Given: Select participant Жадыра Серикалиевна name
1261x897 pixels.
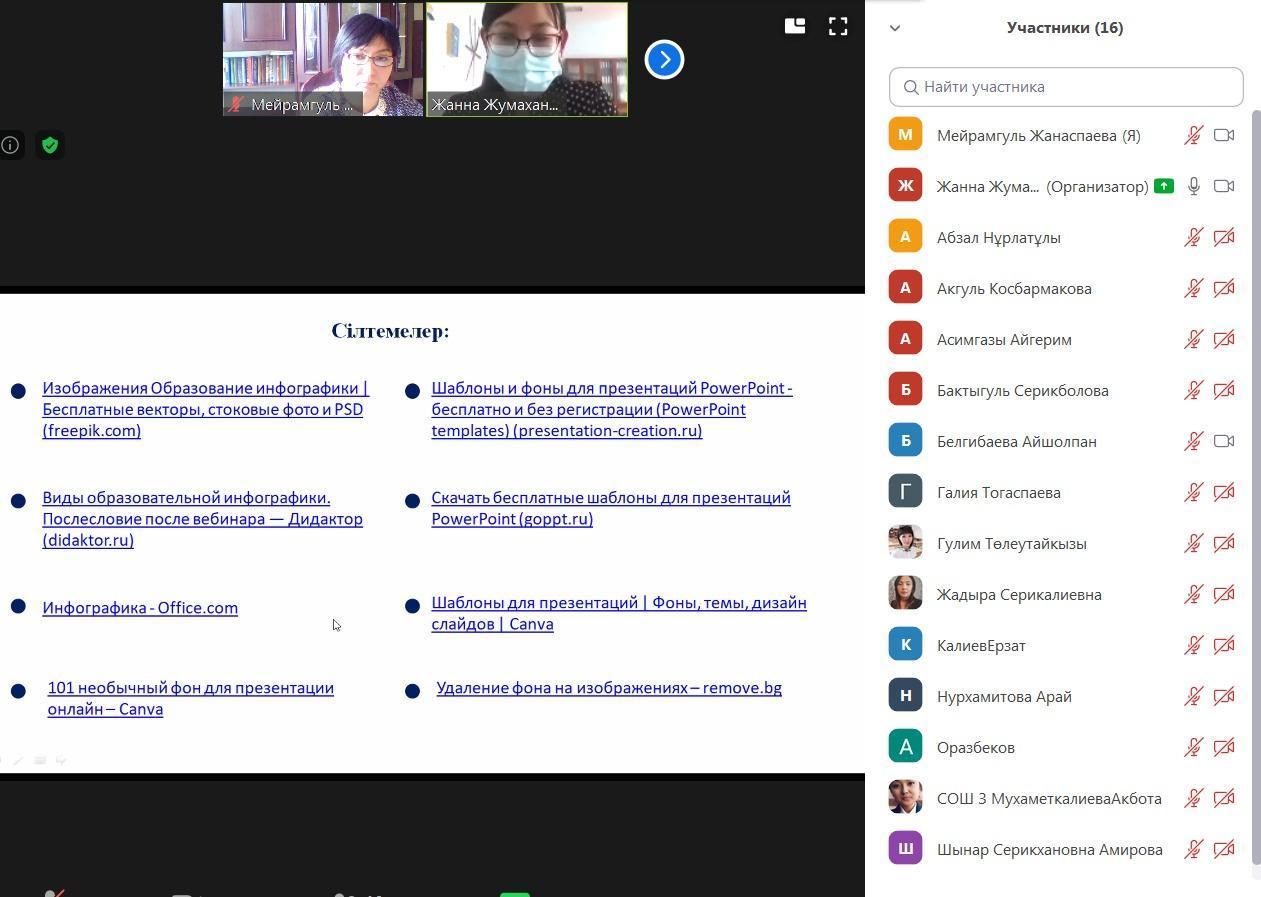Looking at the screenshot, I should pyautogui.click(x=1019, y=594).
